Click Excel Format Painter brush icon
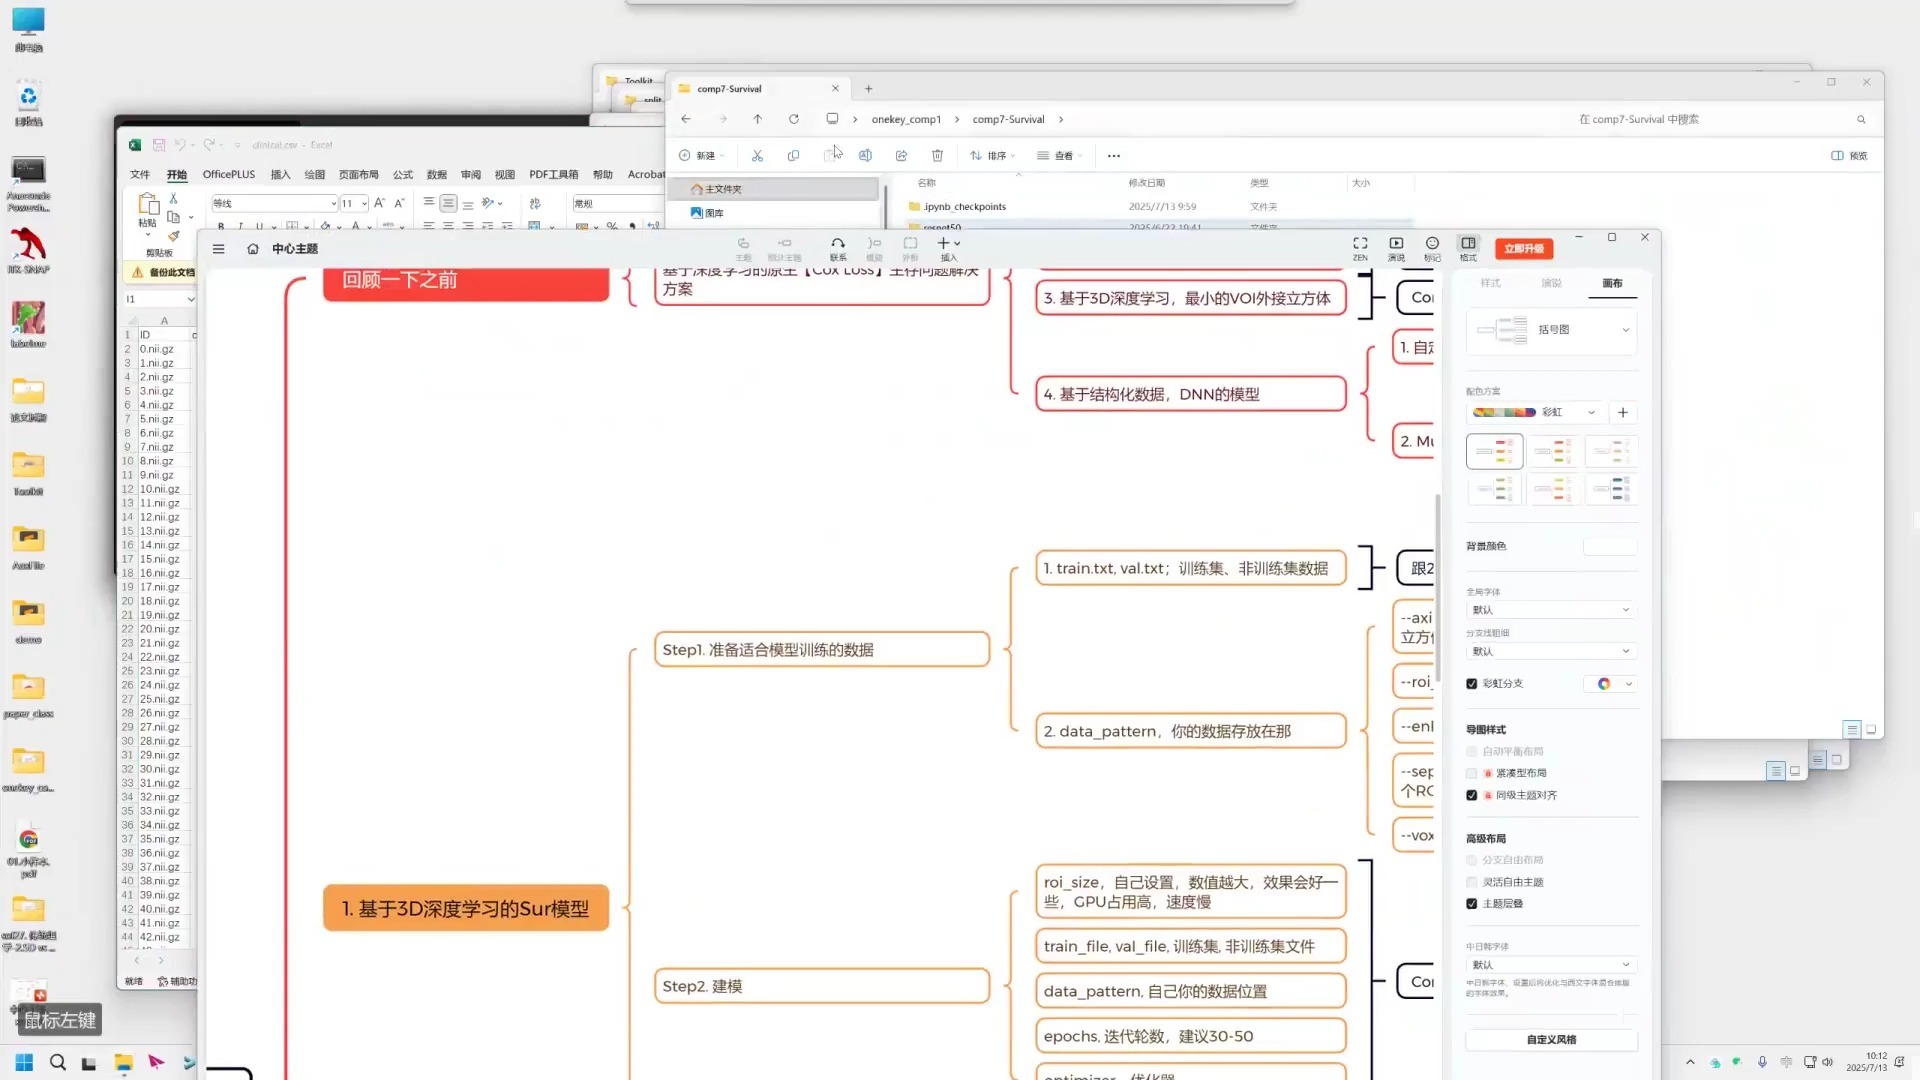Image resolution: width=1920 pixels, height=1080 pixels. 174,236
